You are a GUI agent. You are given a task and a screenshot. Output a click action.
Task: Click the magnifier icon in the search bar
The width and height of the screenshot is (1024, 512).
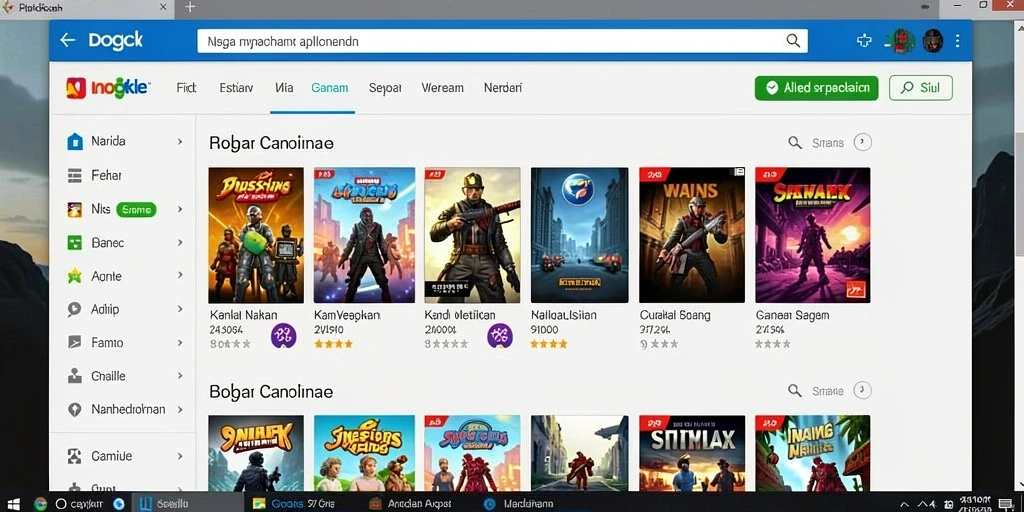click(793, 40)
